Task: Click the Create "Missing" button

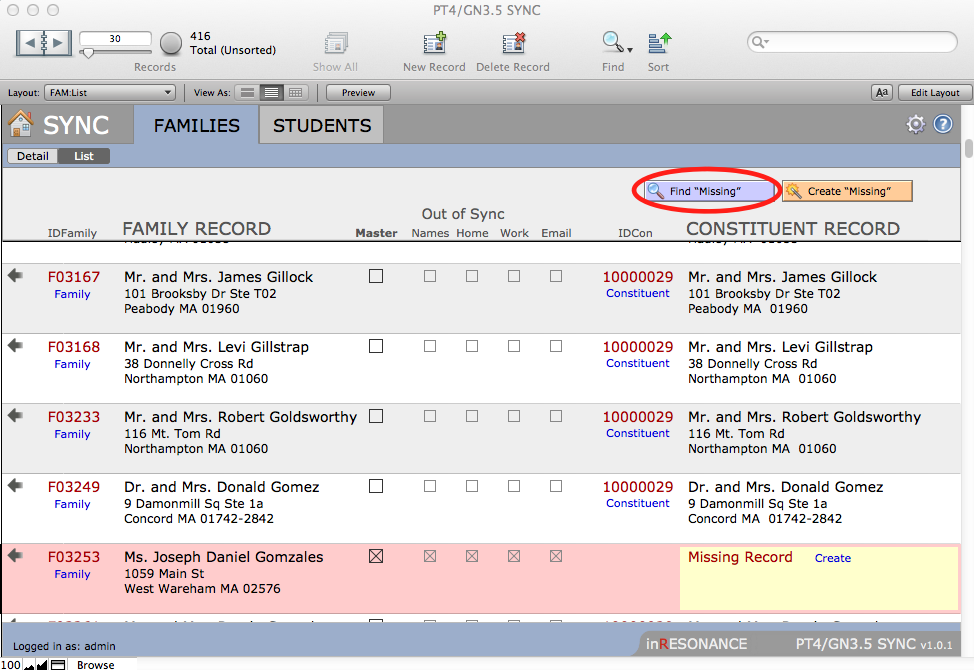Action: tap(847, 191)
